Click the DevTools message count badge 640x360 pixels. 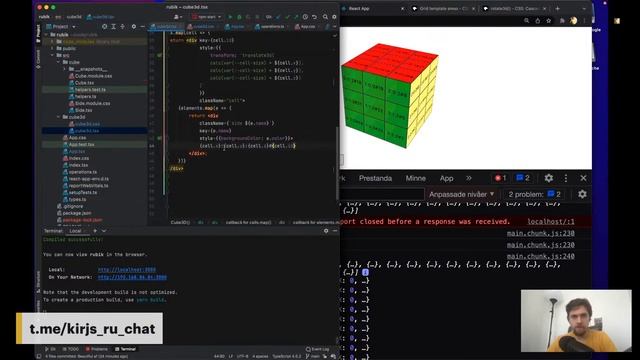(523, 178)
